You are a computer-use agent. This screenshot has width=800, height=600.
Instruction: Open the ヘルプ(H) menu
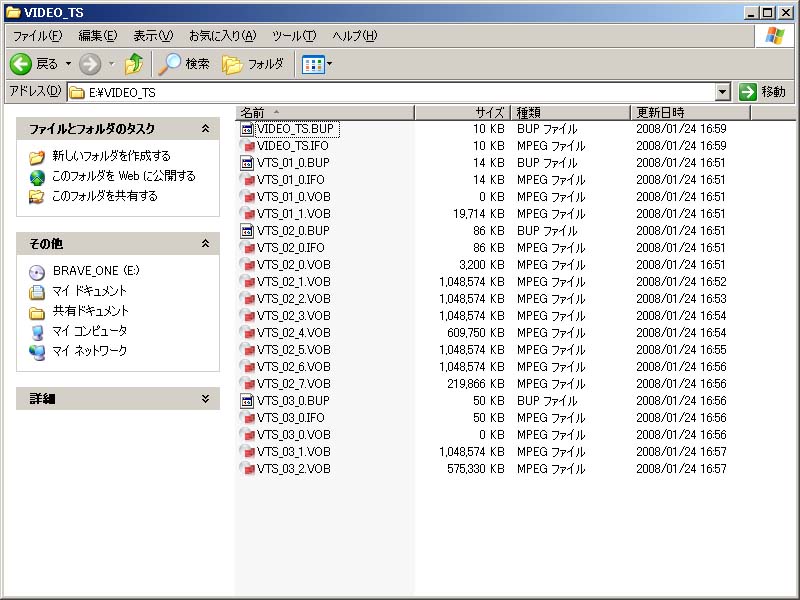tap(355, 36)
